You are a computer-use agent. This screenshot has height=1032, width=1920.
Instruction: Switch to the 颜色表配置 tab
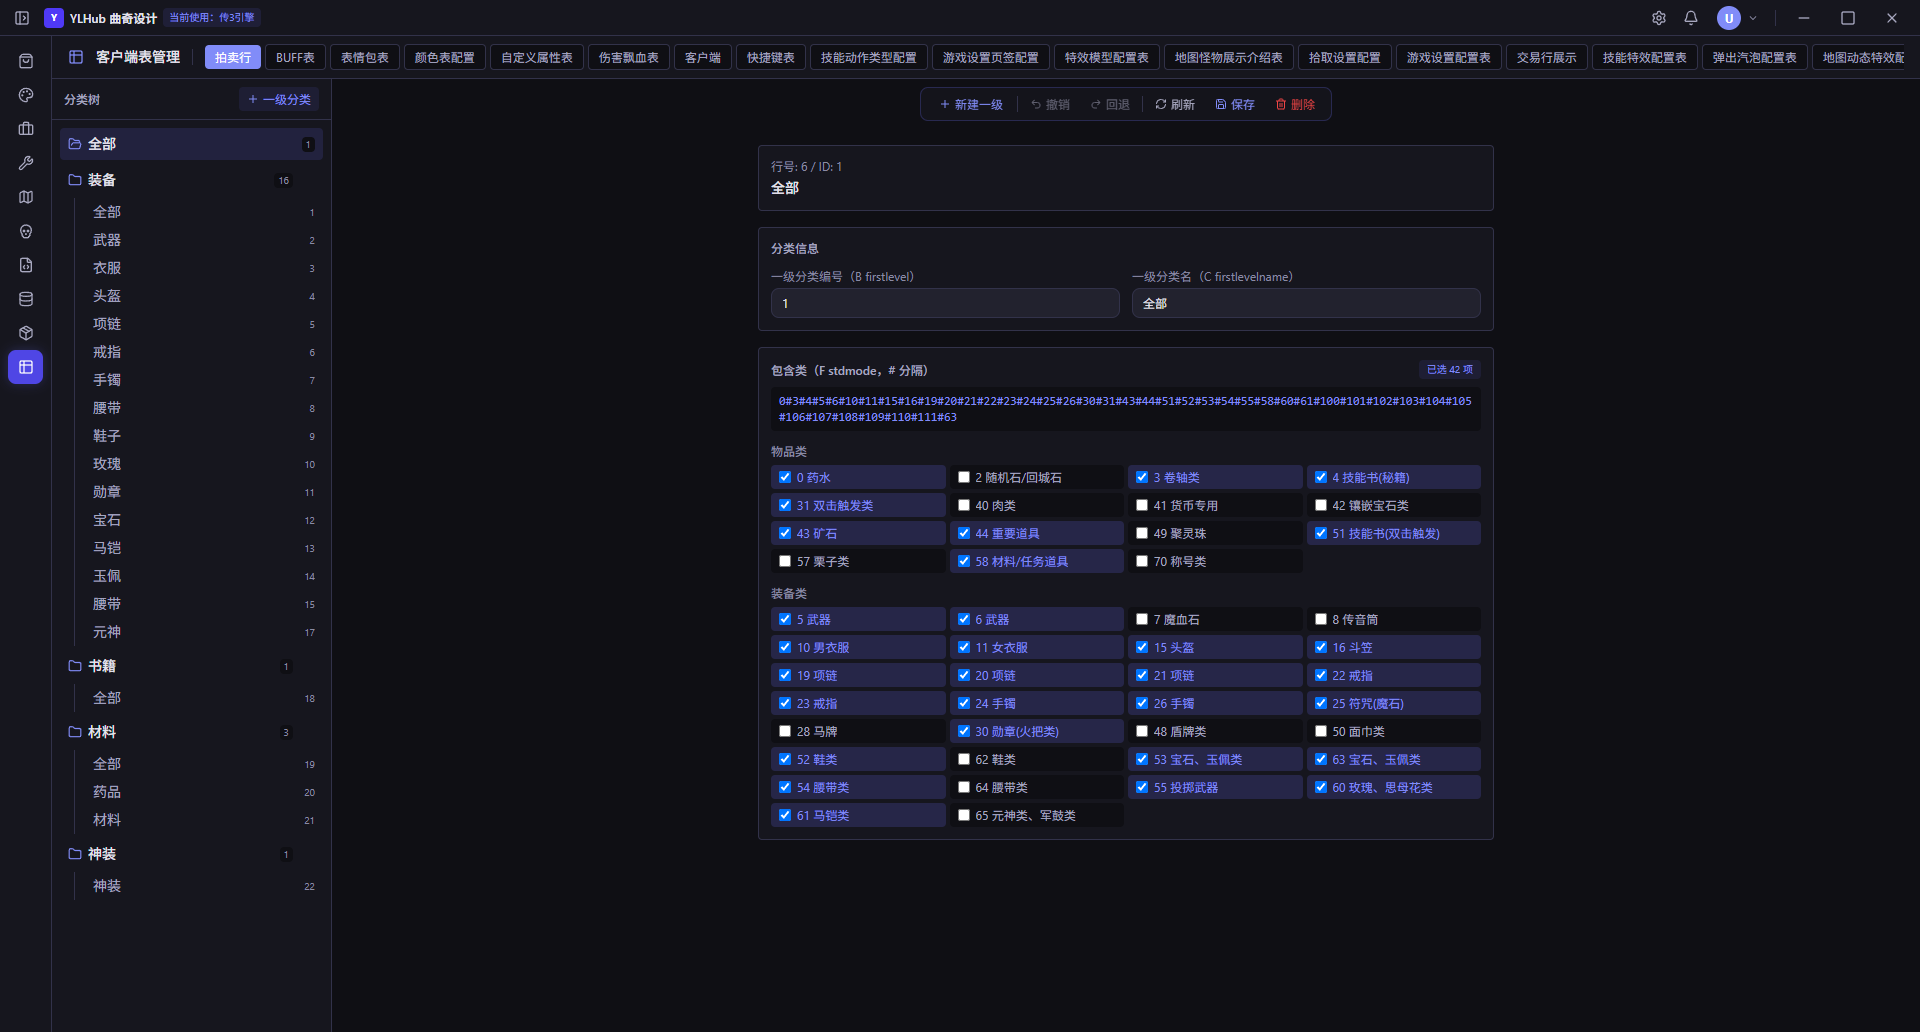pos(445,57)
